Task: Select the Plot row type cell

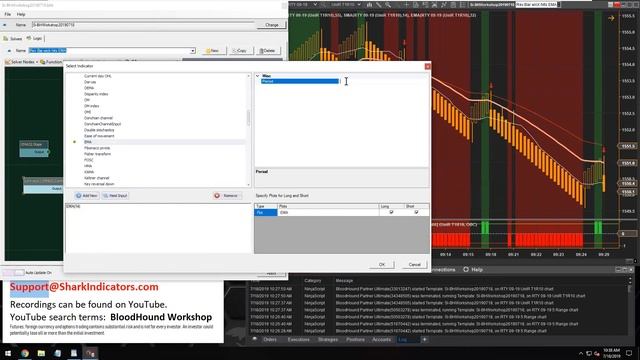Action: tap(266, 213)
